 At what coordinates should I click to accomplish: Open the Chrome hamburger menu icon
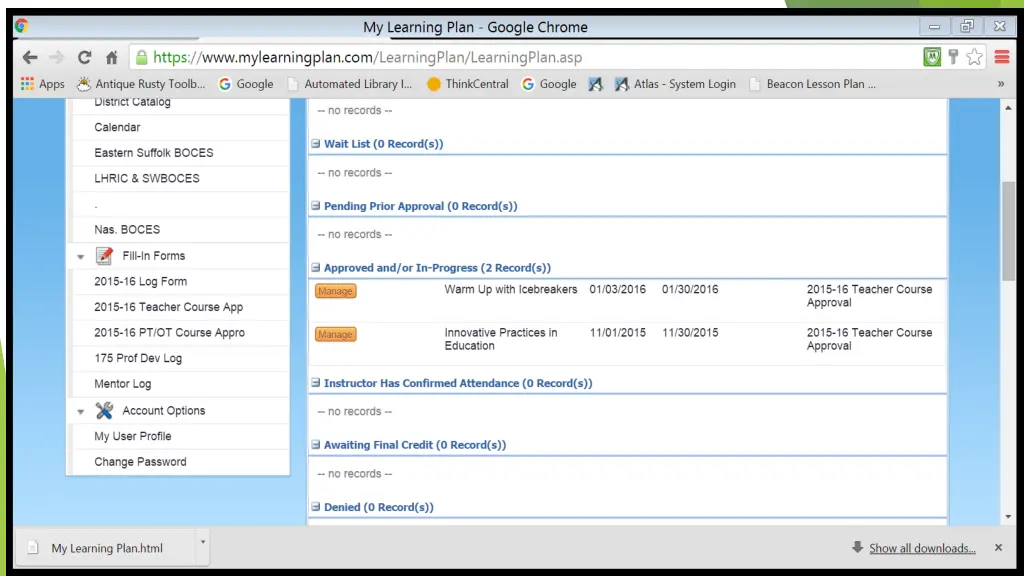(1001, 58)
